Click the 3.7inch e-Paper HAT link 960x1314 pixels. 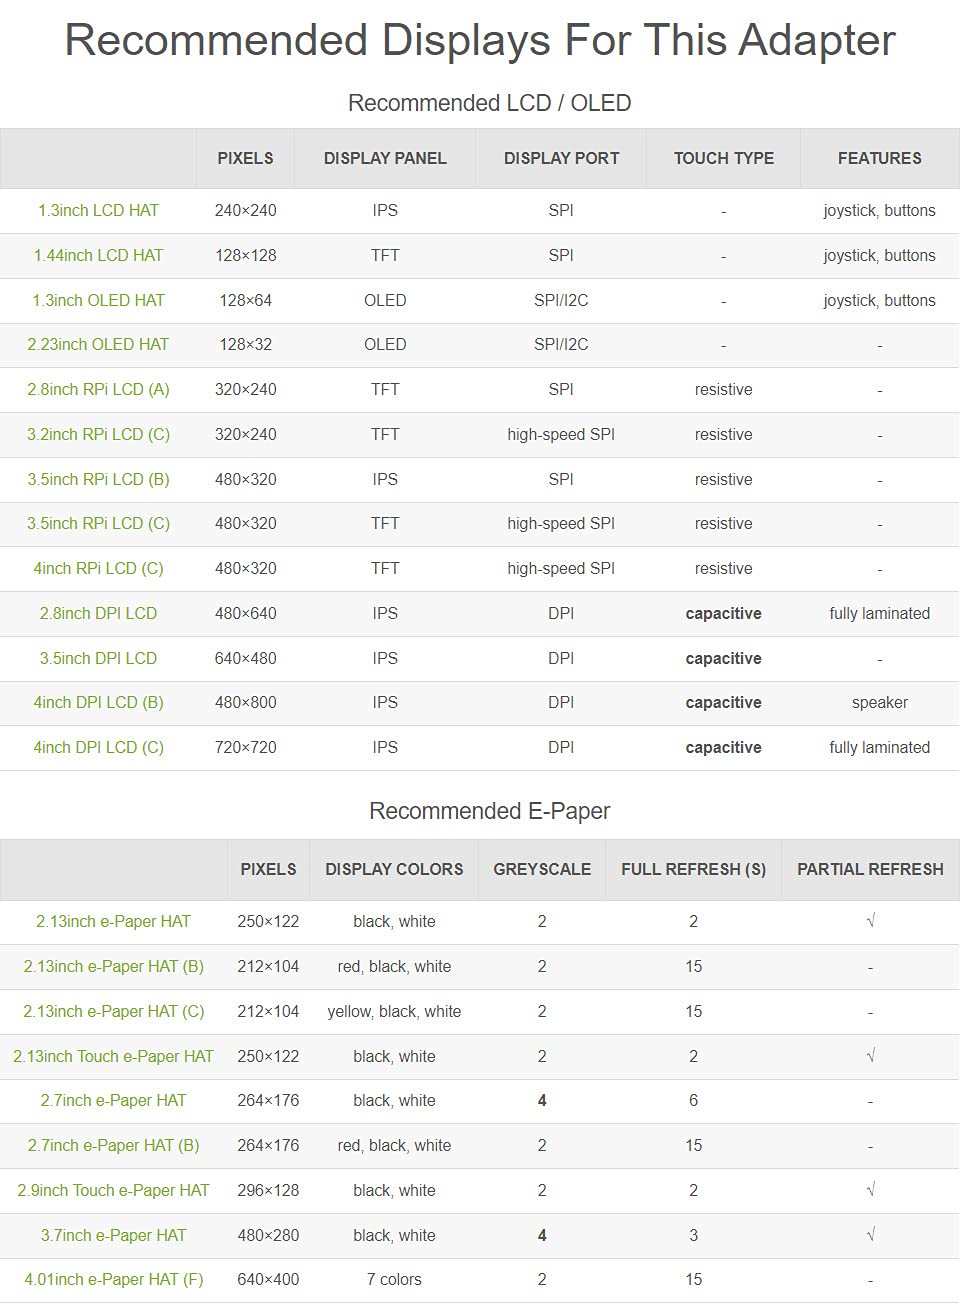(x=113, y=1236)
